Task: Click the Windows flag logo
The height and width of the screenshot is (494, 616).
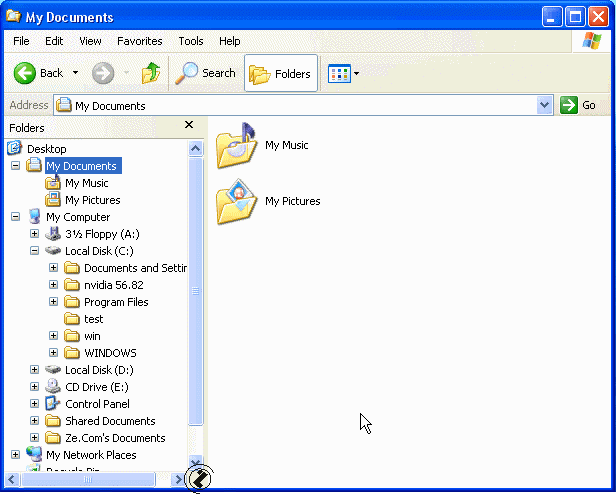Action: click(x=592, y=41)
